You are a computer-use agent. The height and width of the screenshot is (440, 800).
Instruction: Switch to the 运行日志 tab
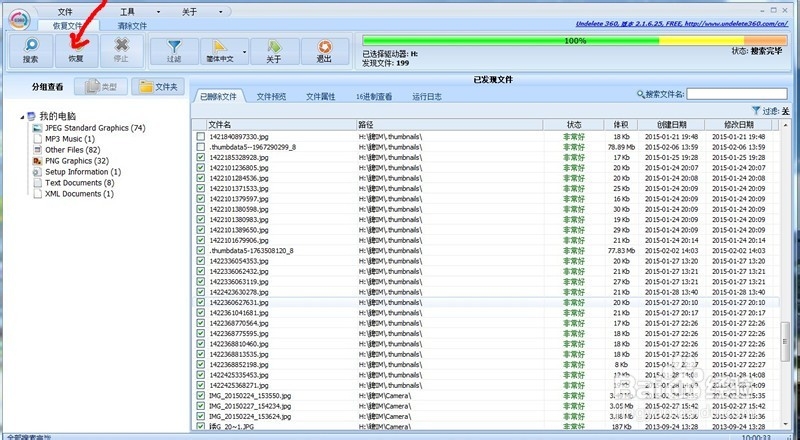point(427,96)
